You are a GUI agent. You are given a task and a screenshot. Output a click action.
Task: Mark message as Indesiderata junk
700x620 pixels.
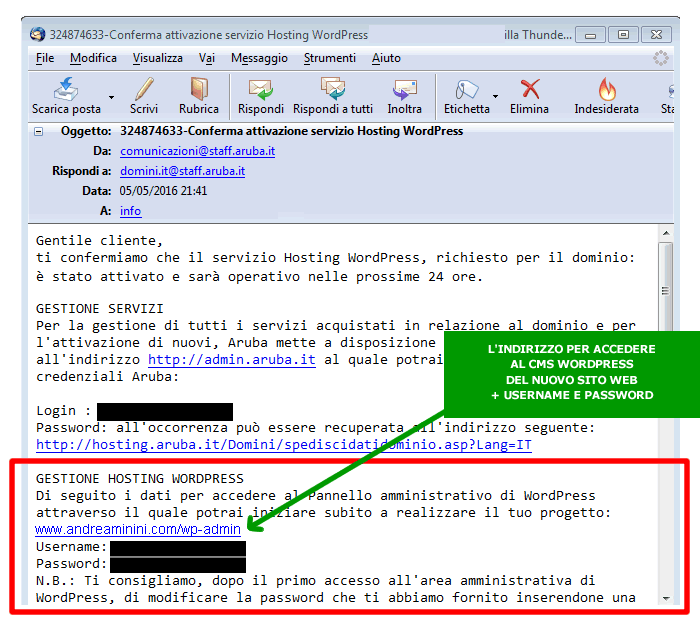(606, 89)
